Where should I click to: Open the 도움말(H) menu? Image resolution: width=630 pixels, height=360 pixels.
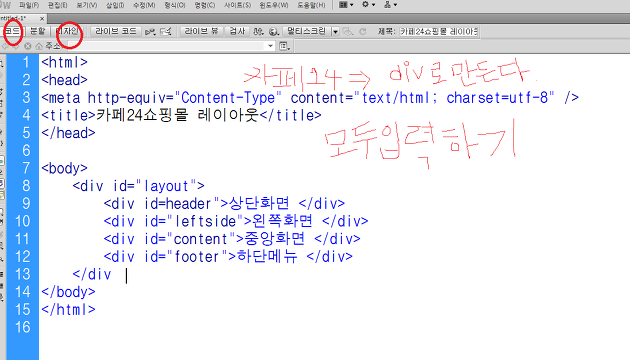tap(311, 5)
